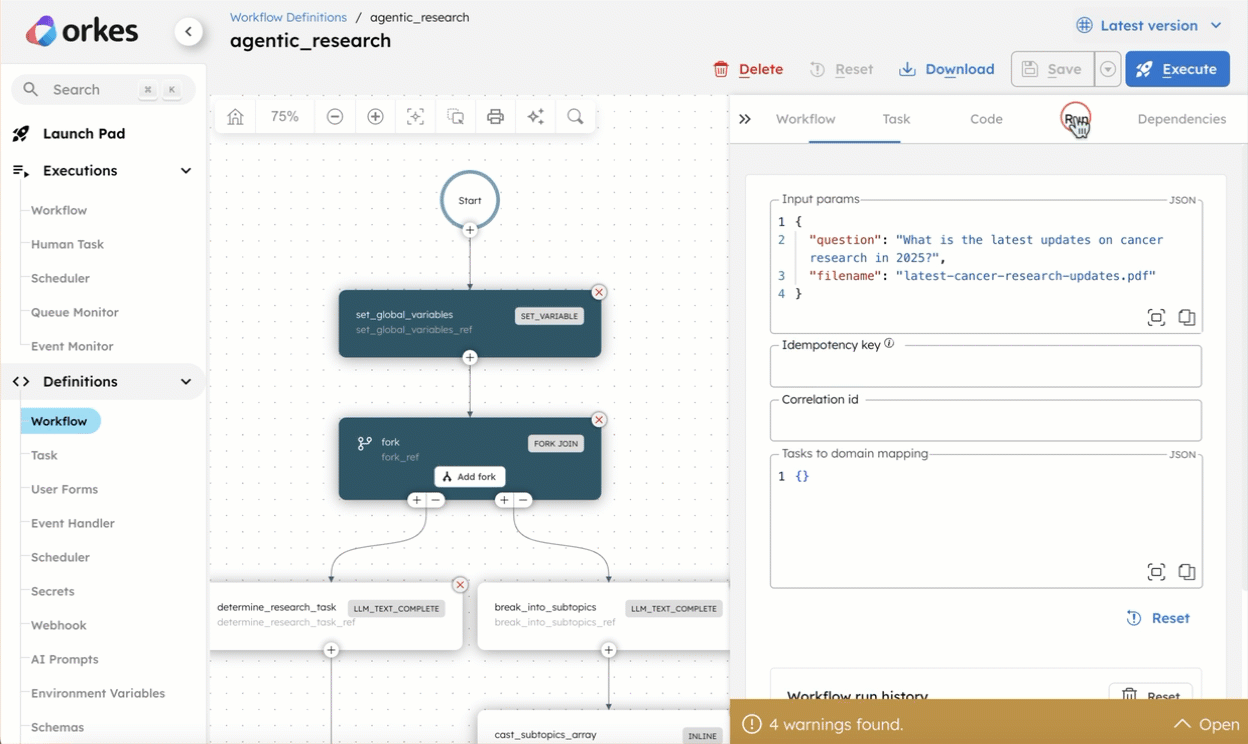Image resolution: width=1248 pixels, height=744 pixels.
Task: Collapse the left sidebar with the arrow button
Action: (x=188, y=32)
